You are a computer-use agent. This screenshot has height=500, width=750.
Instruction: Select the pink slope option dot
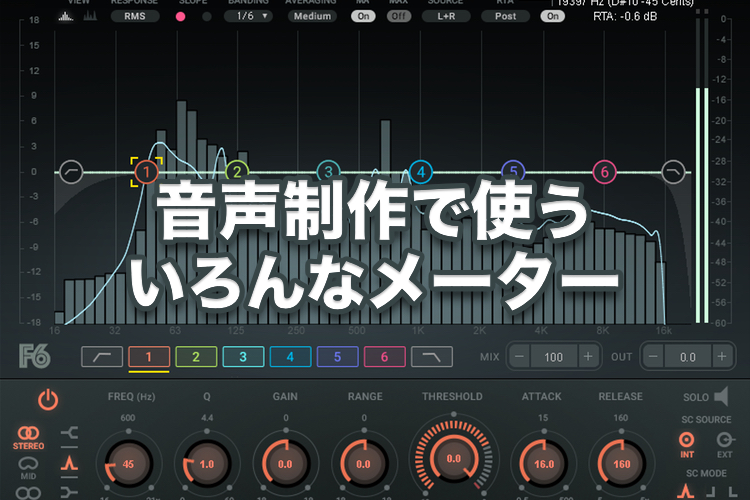click(x=180, y=17)
